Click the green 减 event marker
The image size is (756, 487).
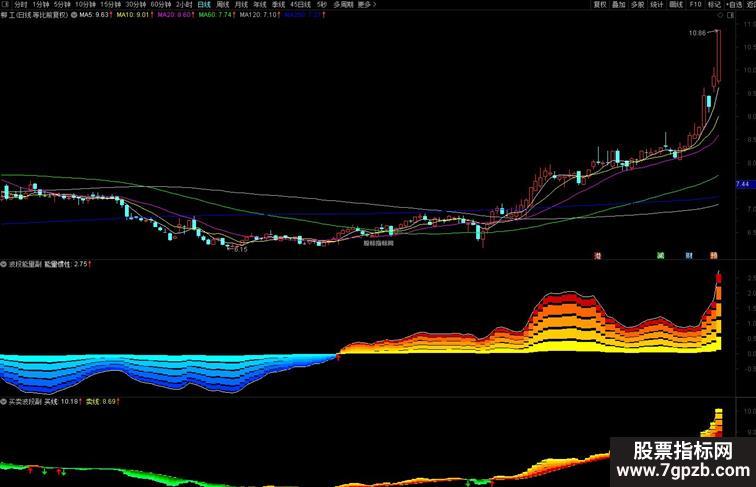tap(661, 256)
